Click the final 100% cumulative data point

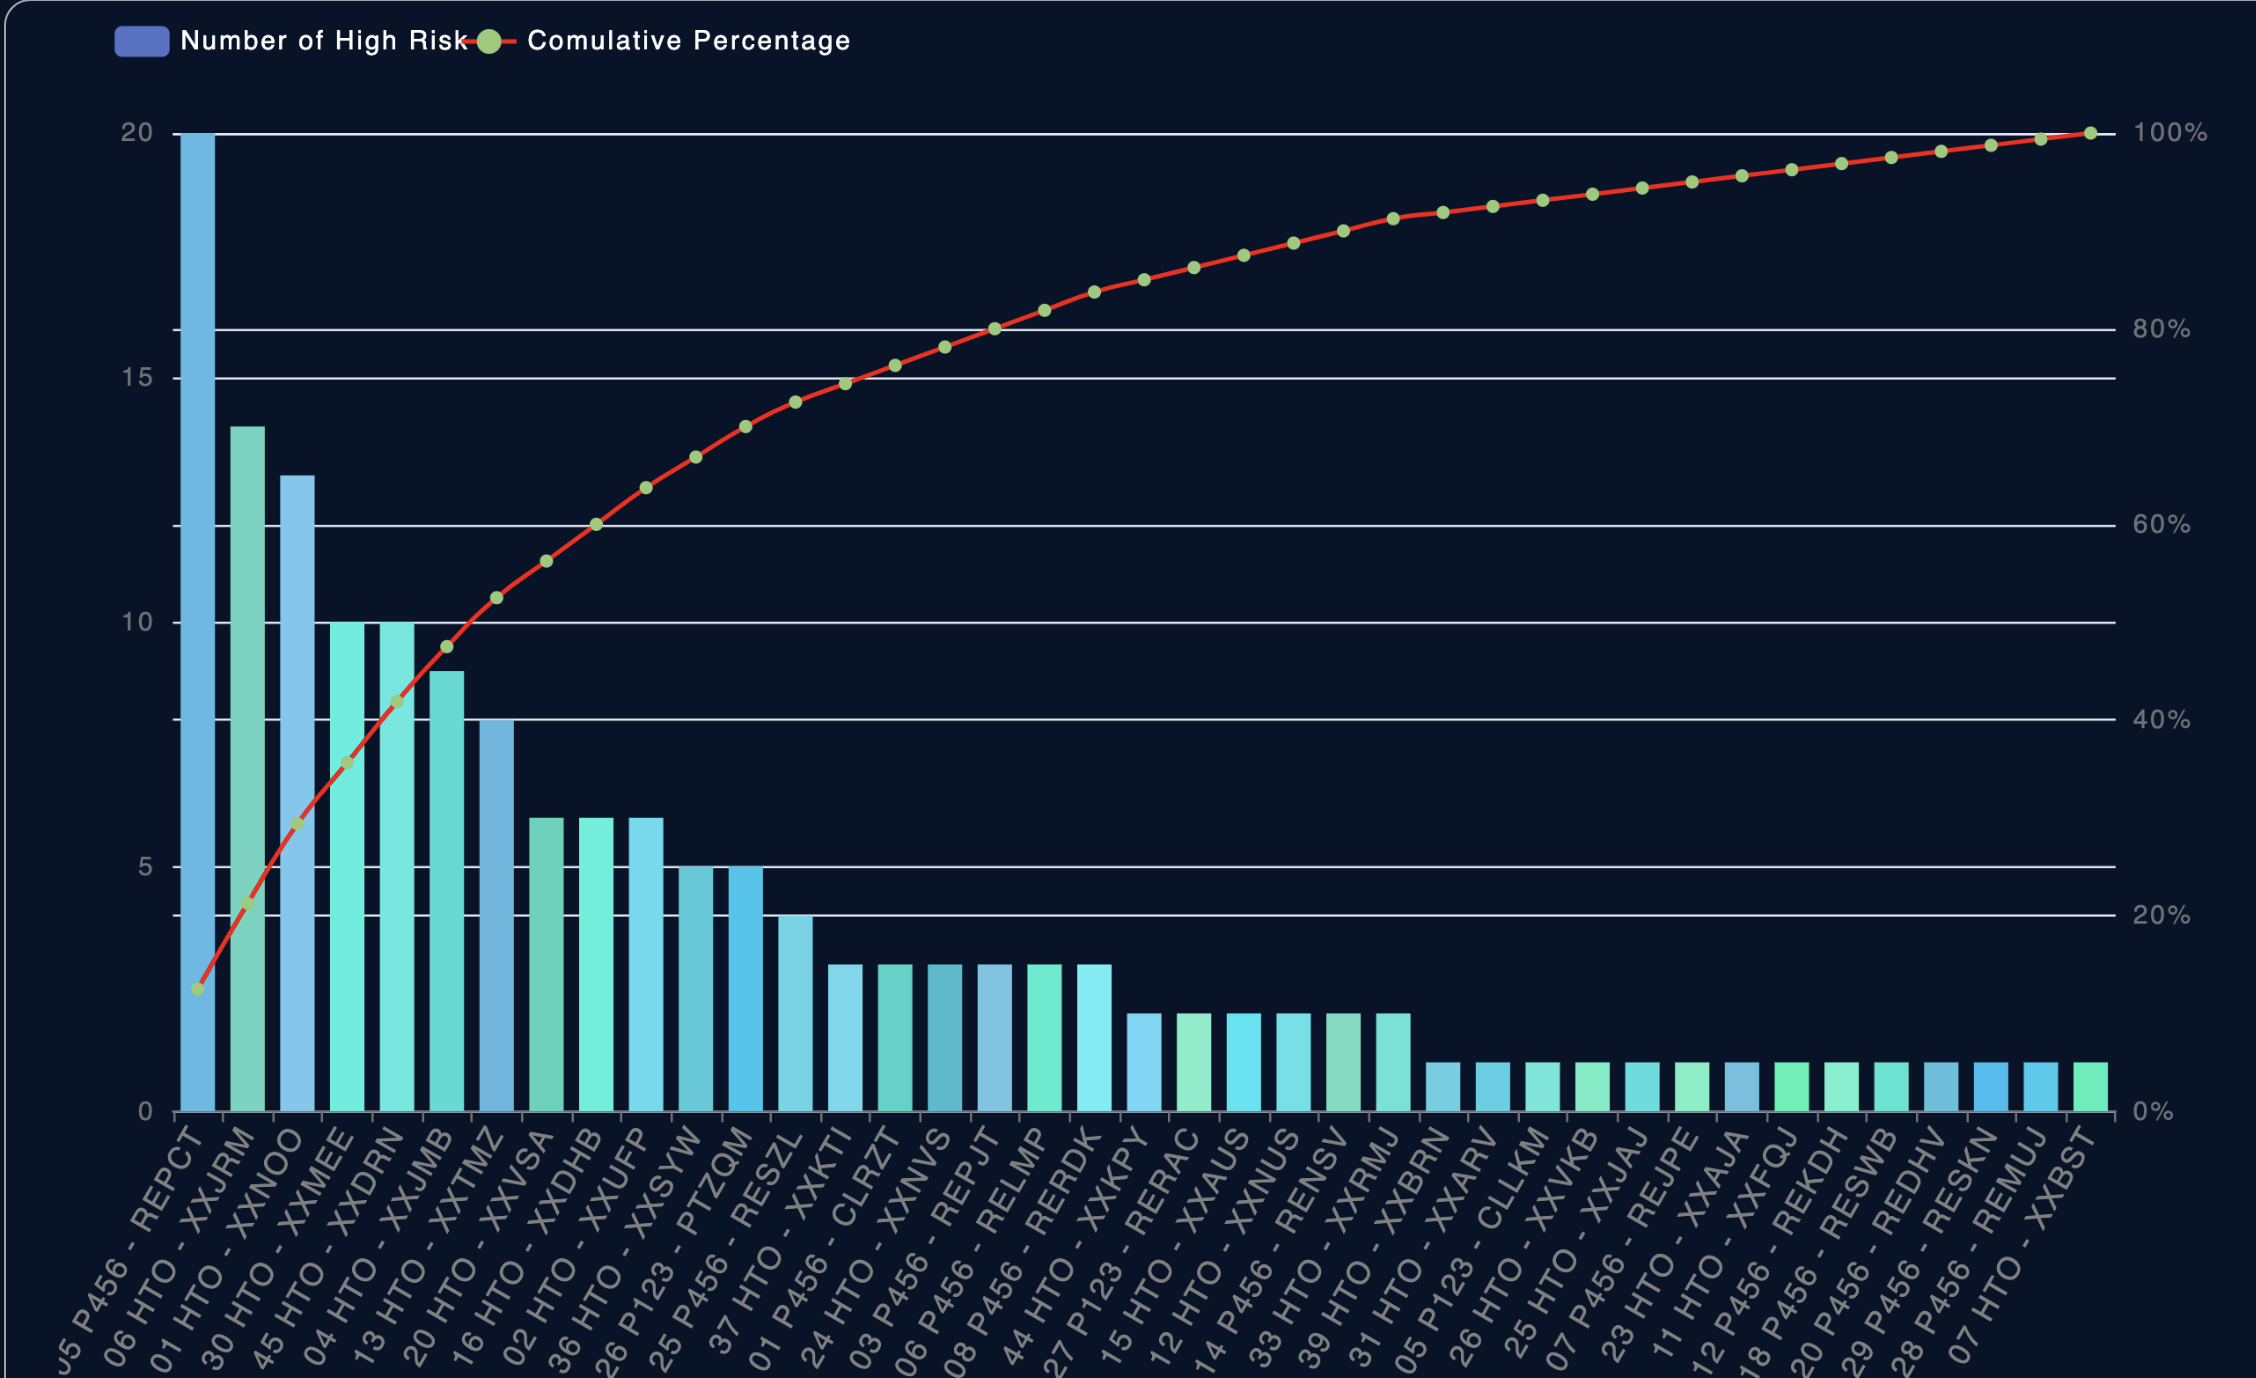2090,133
